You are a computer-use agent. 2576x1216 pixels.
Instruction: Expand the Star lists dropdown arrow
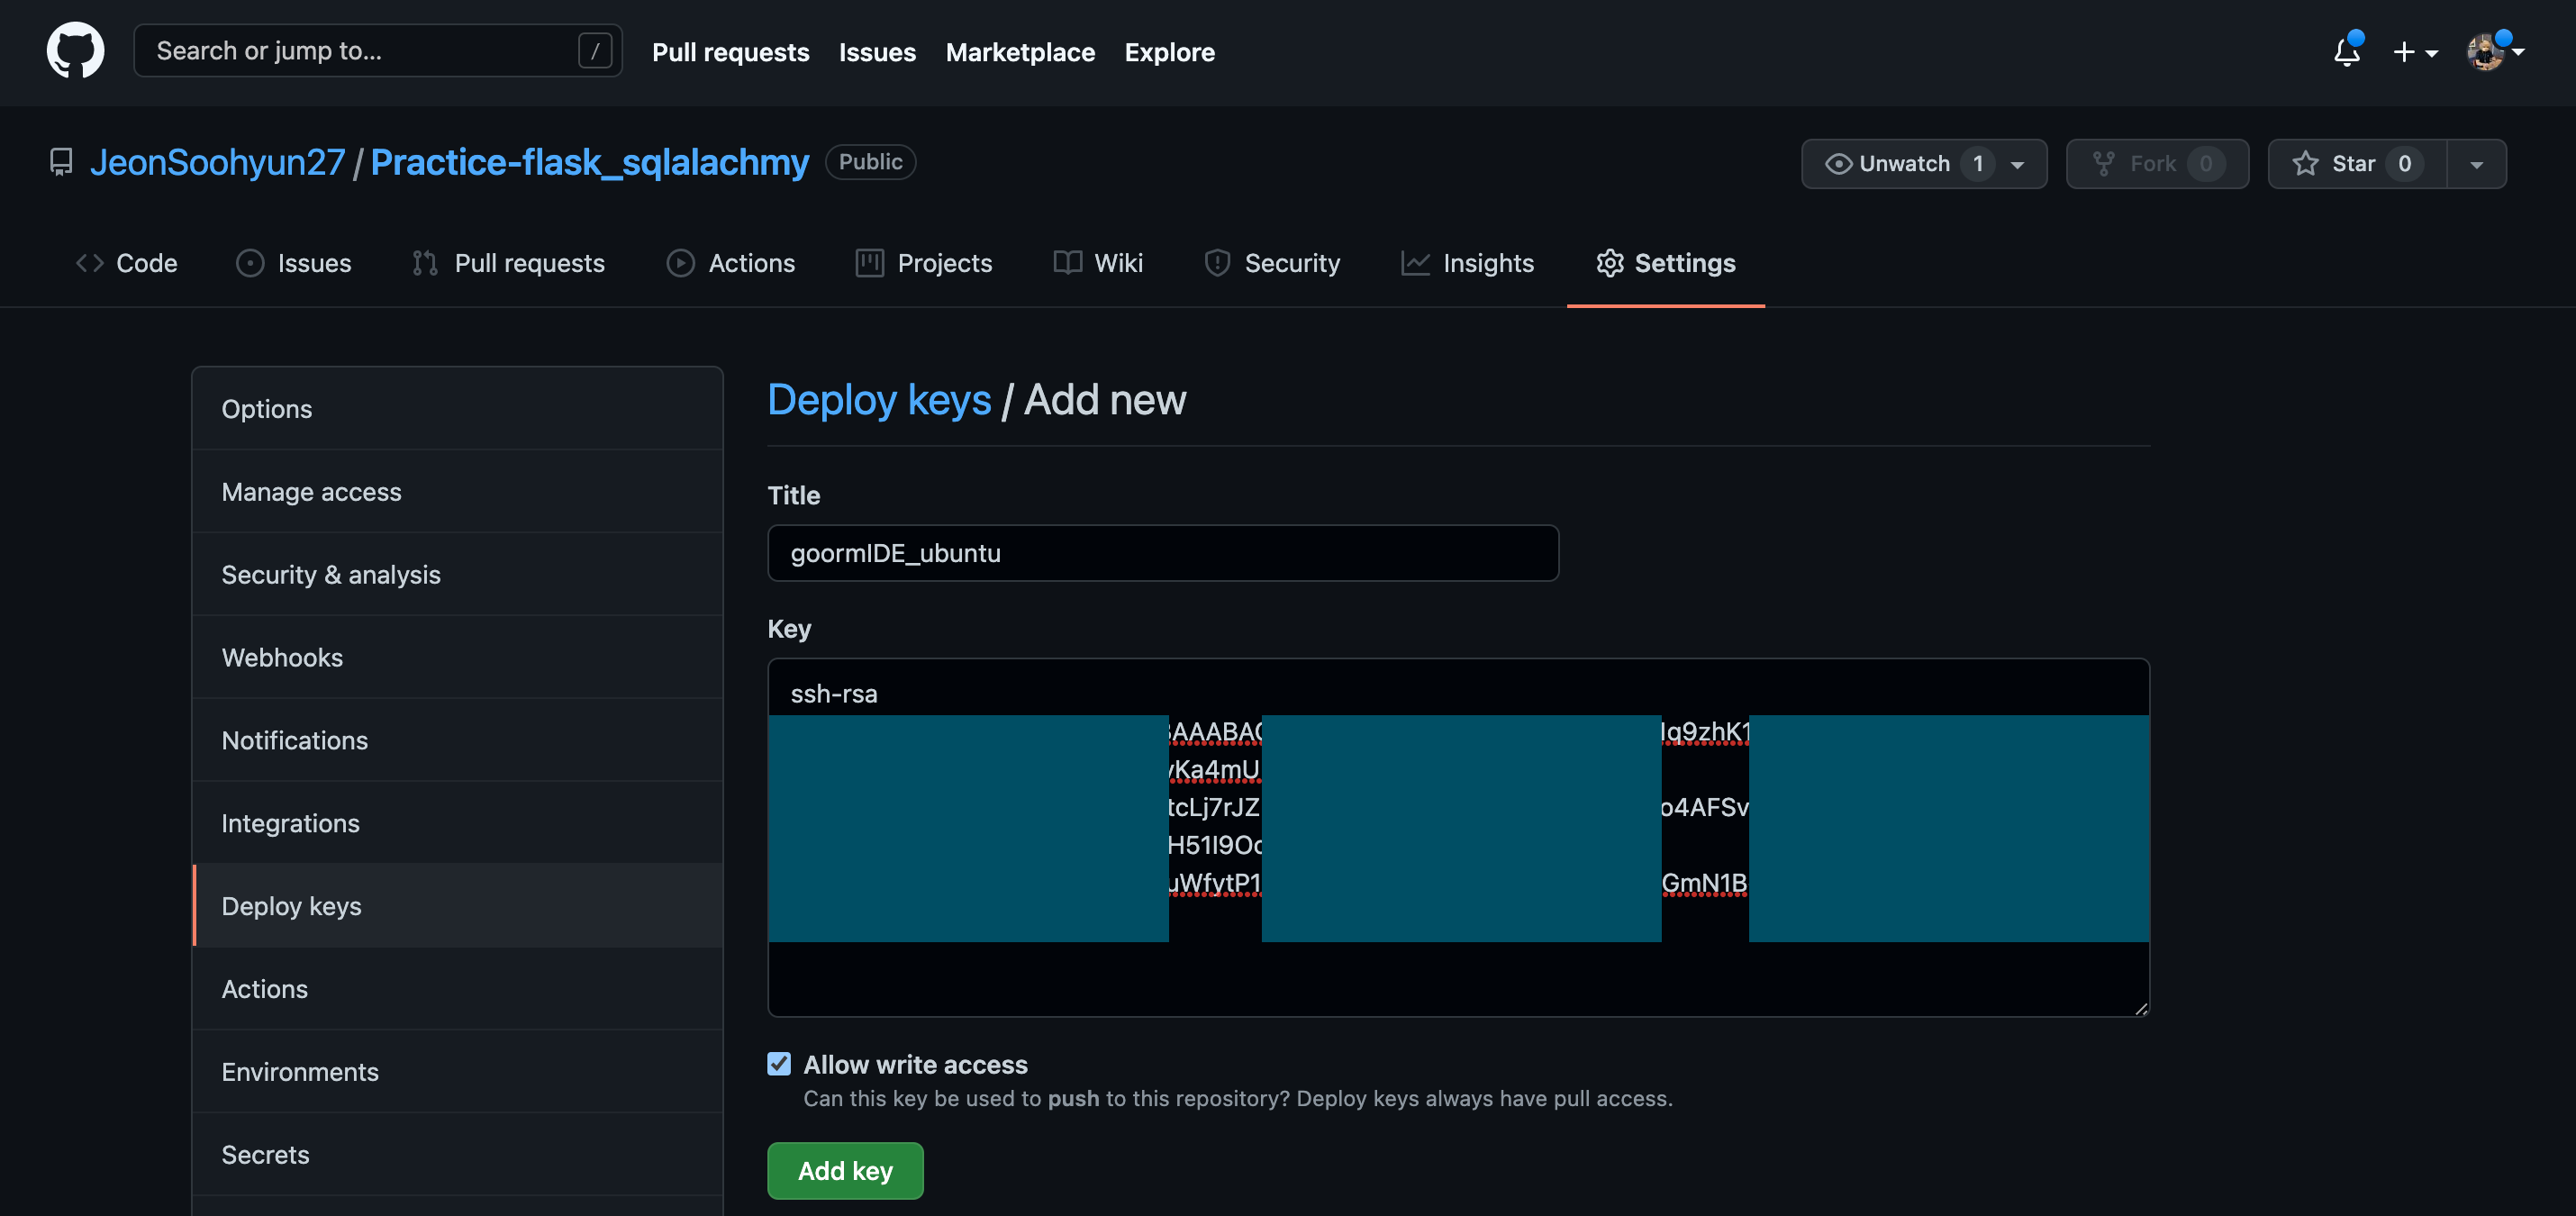[x=2476, y=164]
